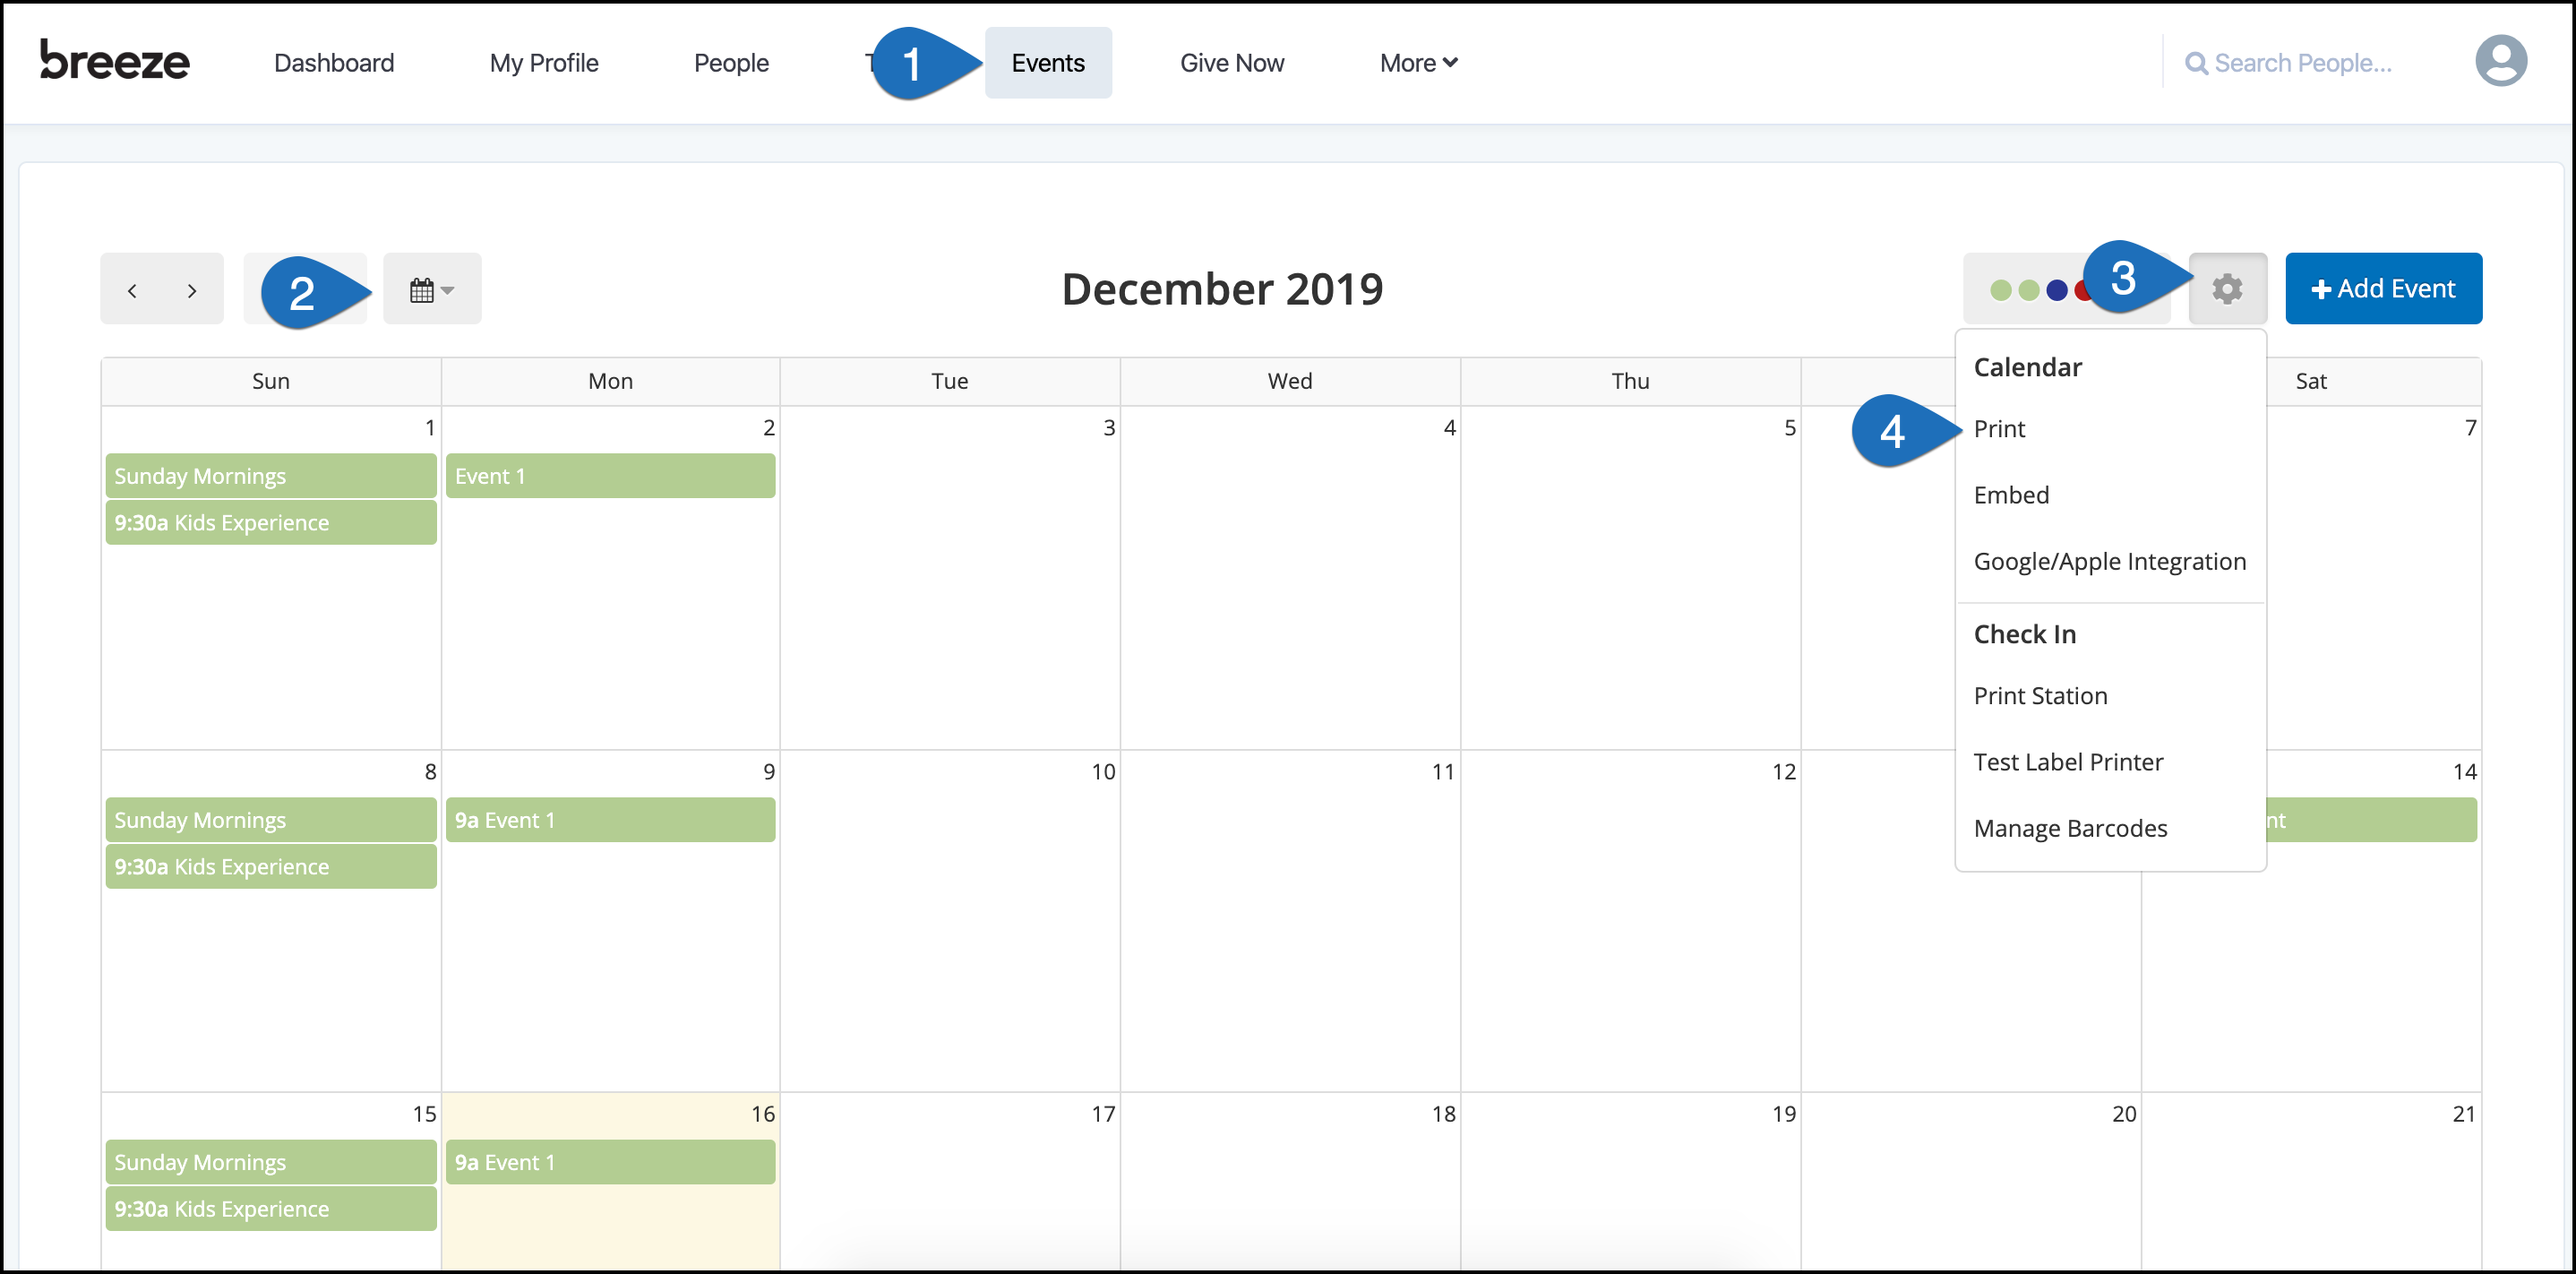Click the breeze logo
The height and width of the screenshot is (1274, 2576).
(115, 61)
